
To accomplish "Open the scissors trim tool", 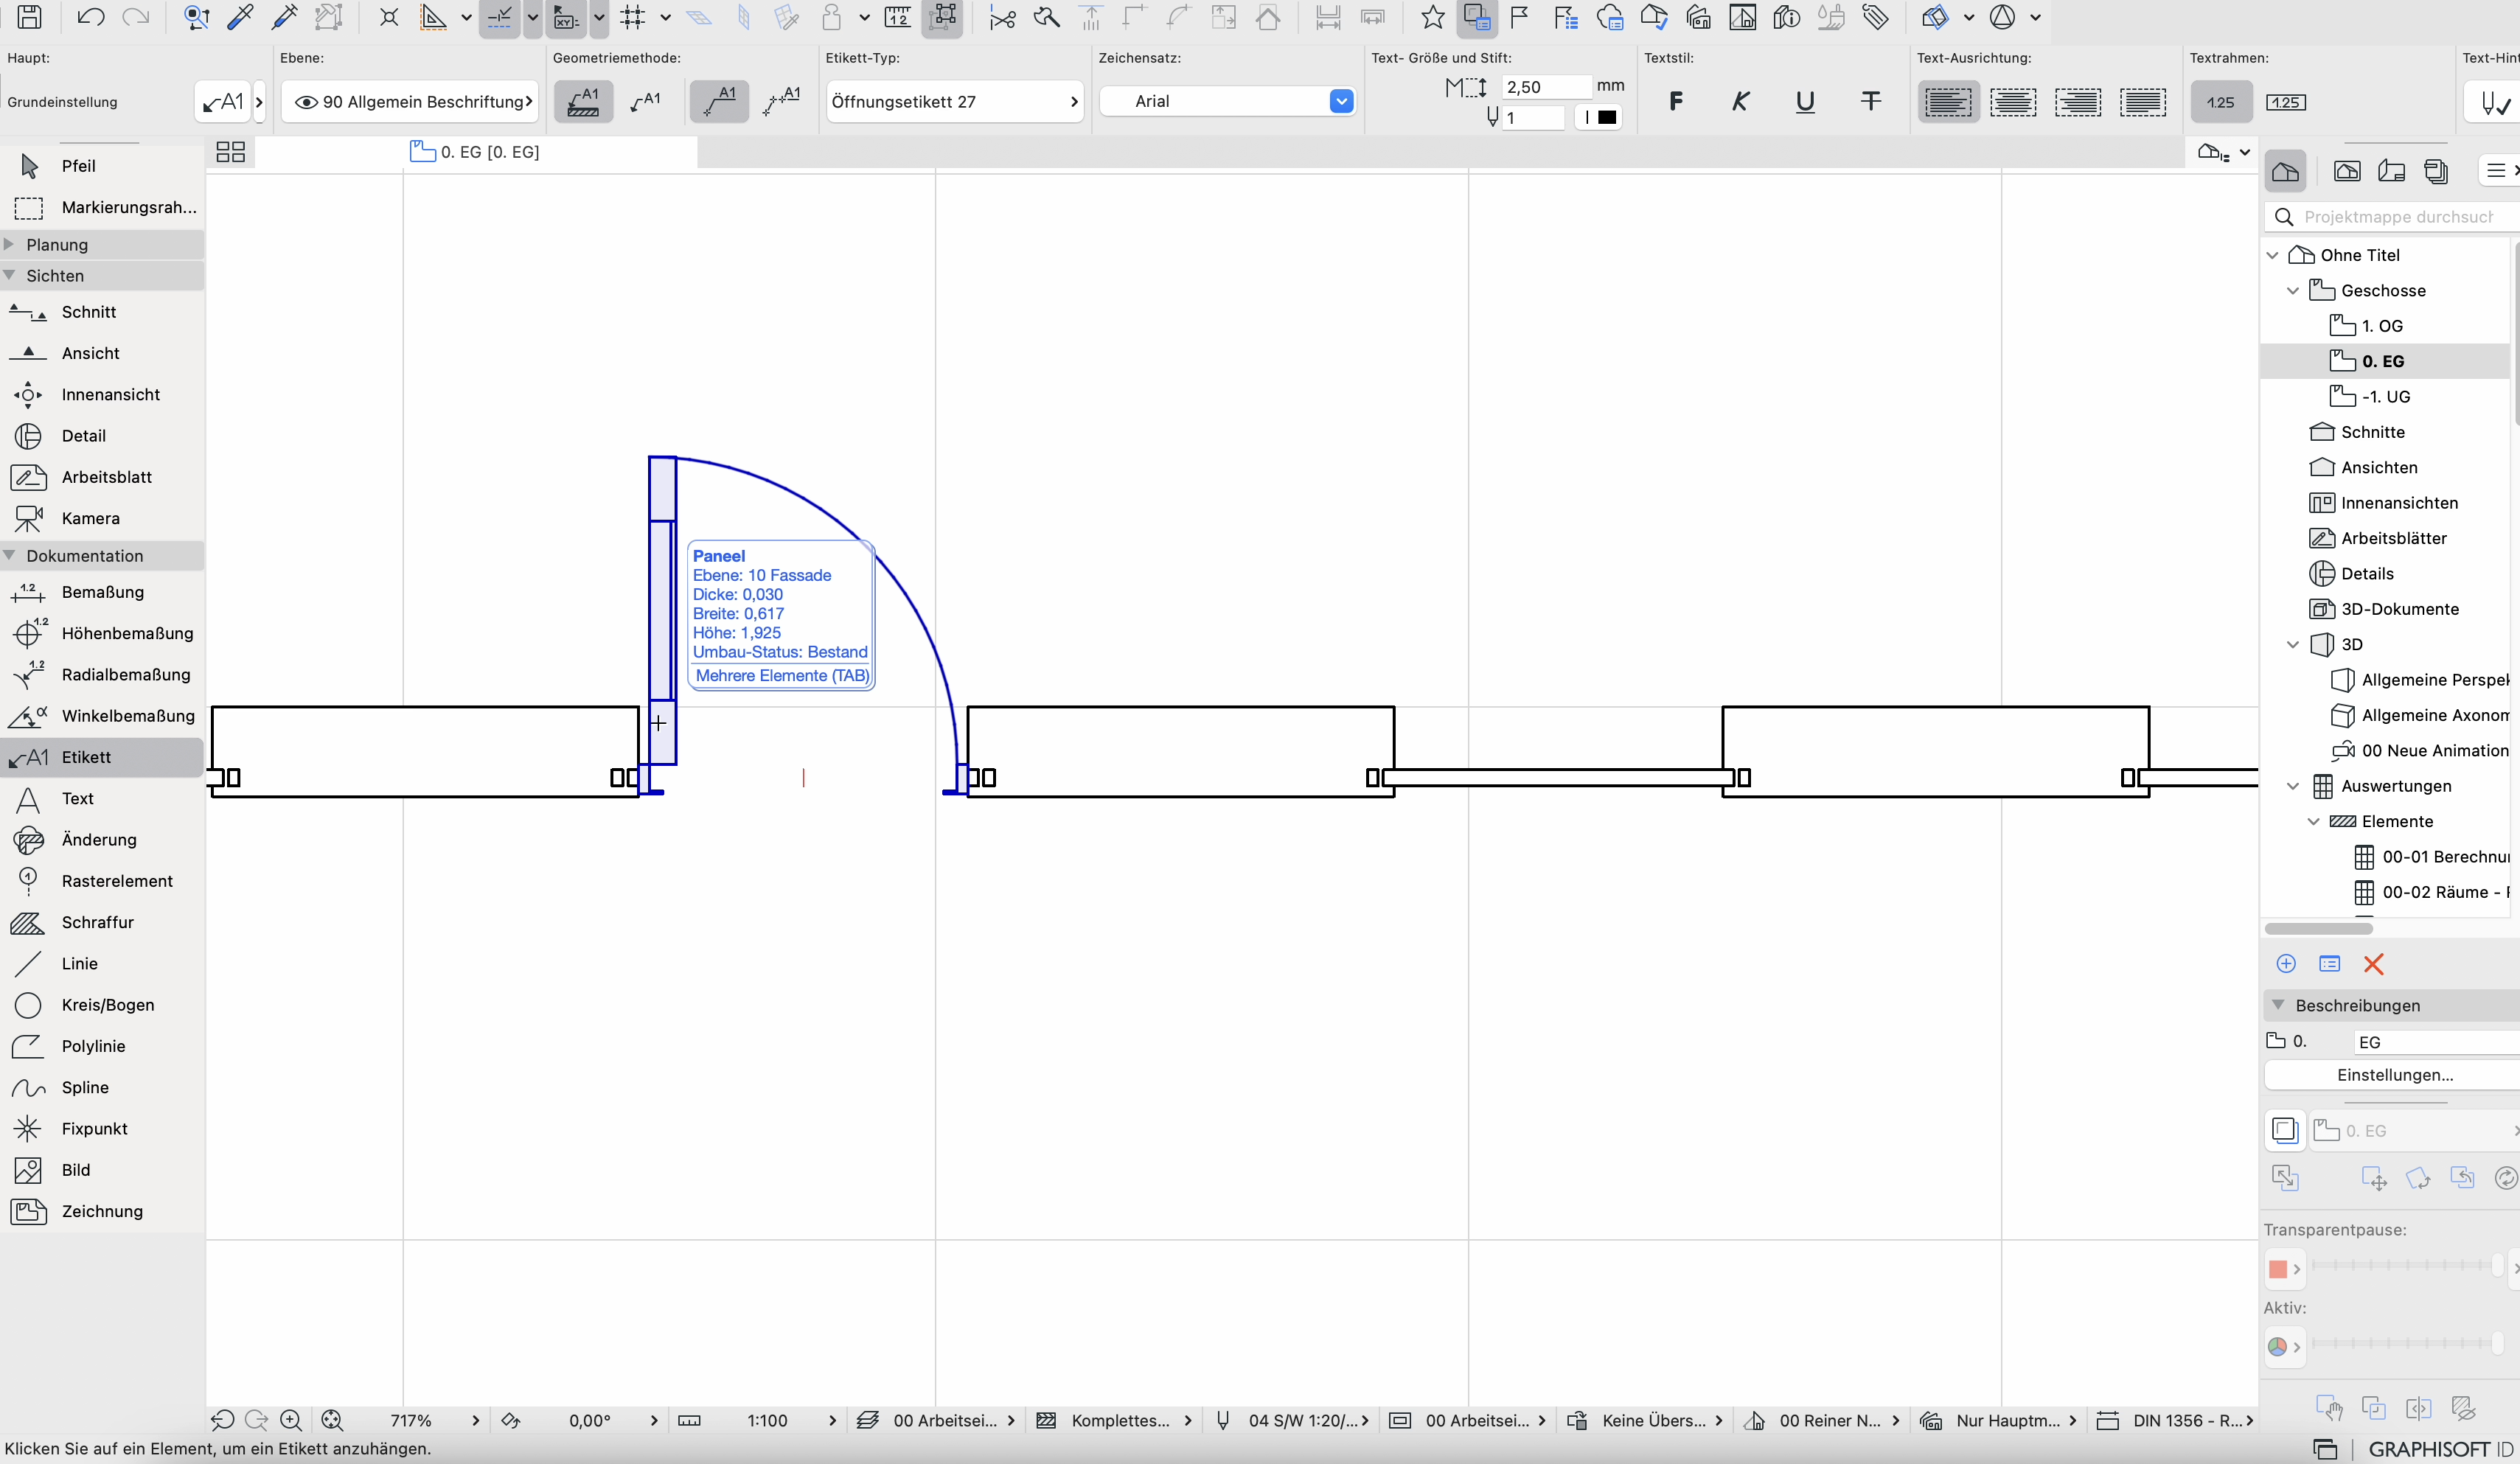I will [1002, 17].
